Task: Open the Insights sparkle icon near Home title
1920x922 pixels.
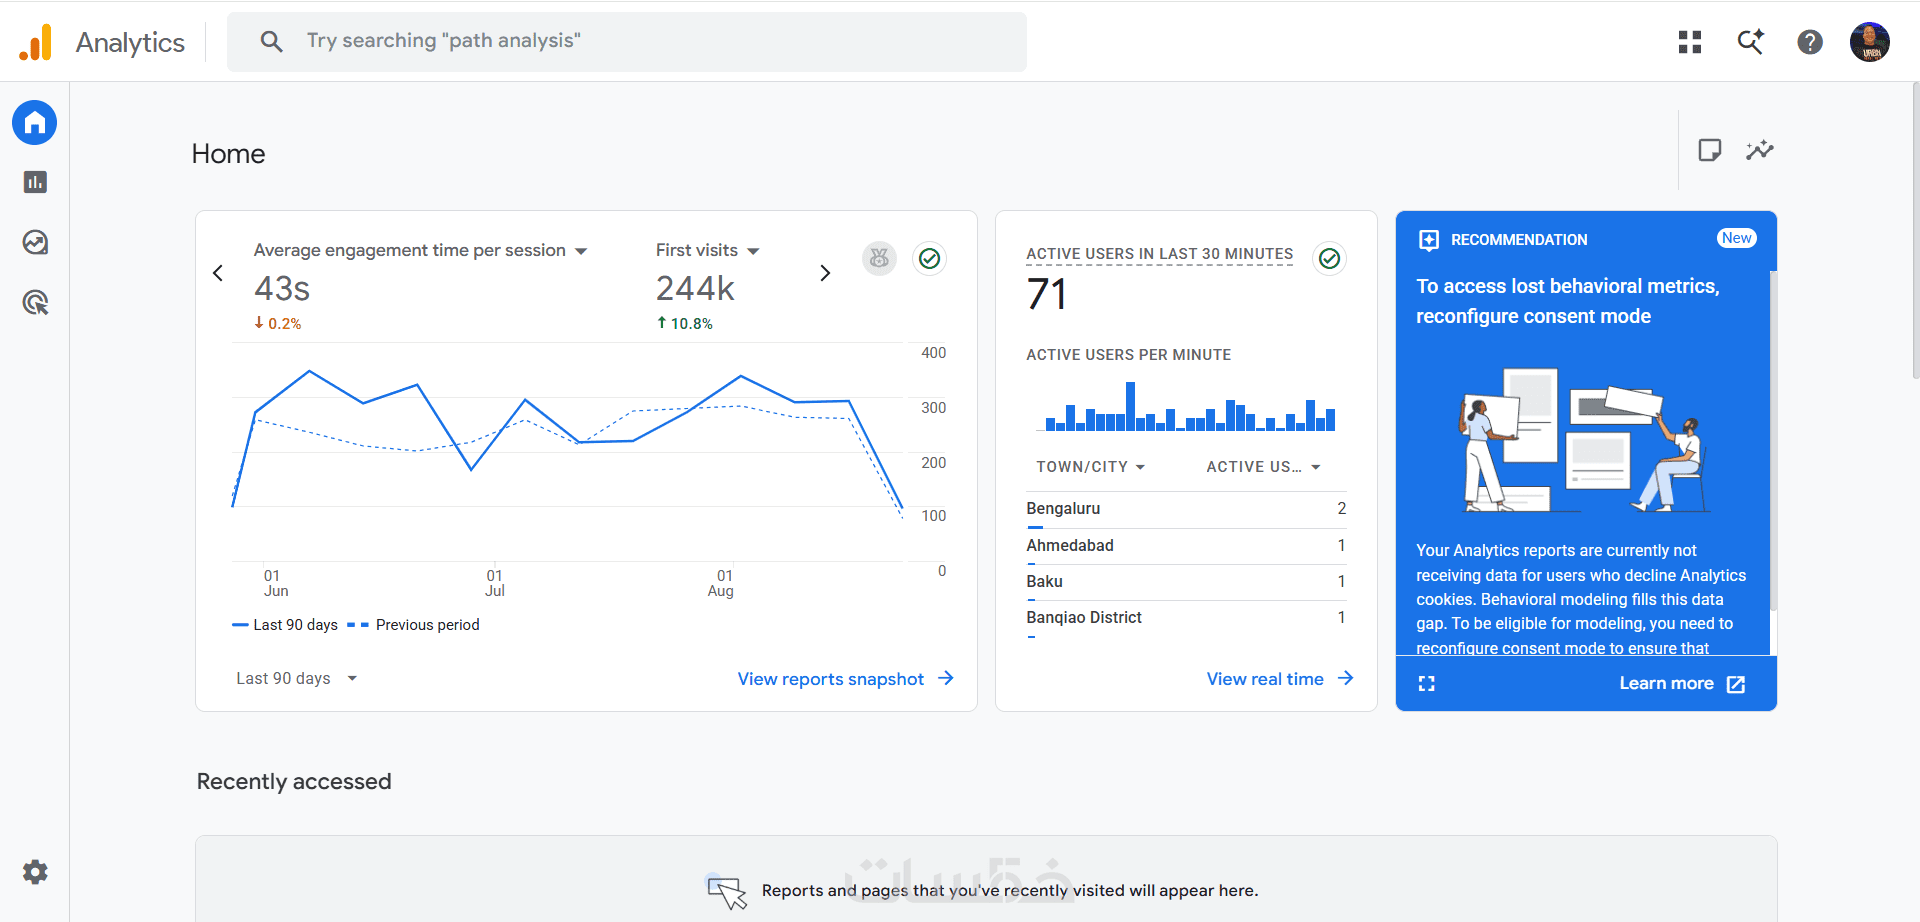Action: point(1760,150)
